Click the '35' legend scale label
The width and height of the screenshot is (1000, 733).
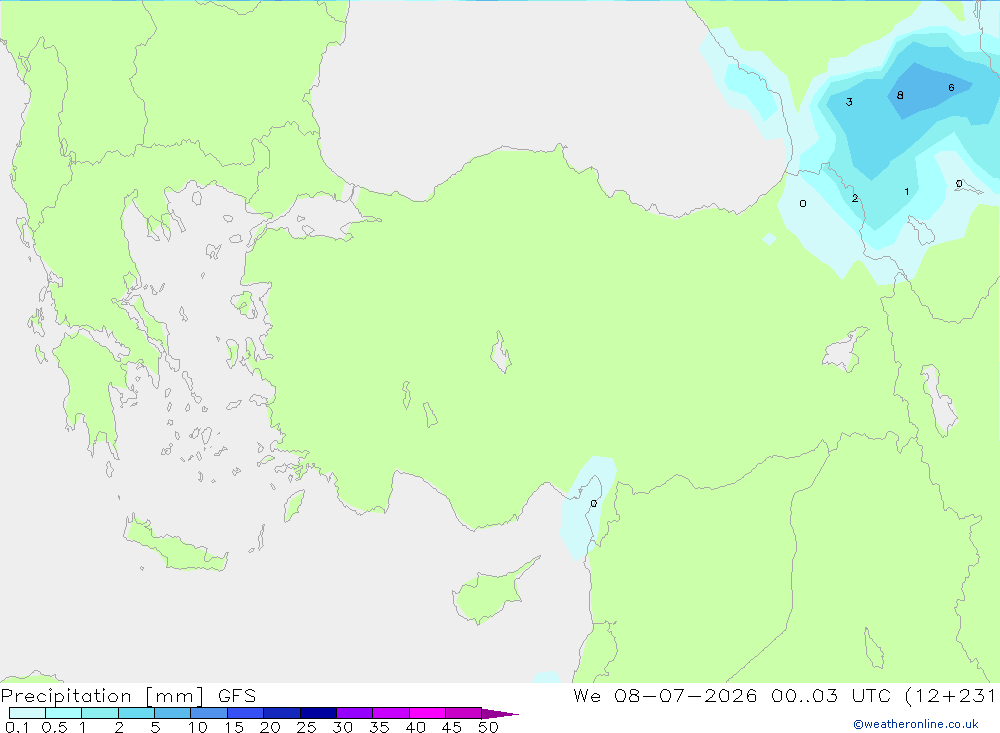(379, 727)
